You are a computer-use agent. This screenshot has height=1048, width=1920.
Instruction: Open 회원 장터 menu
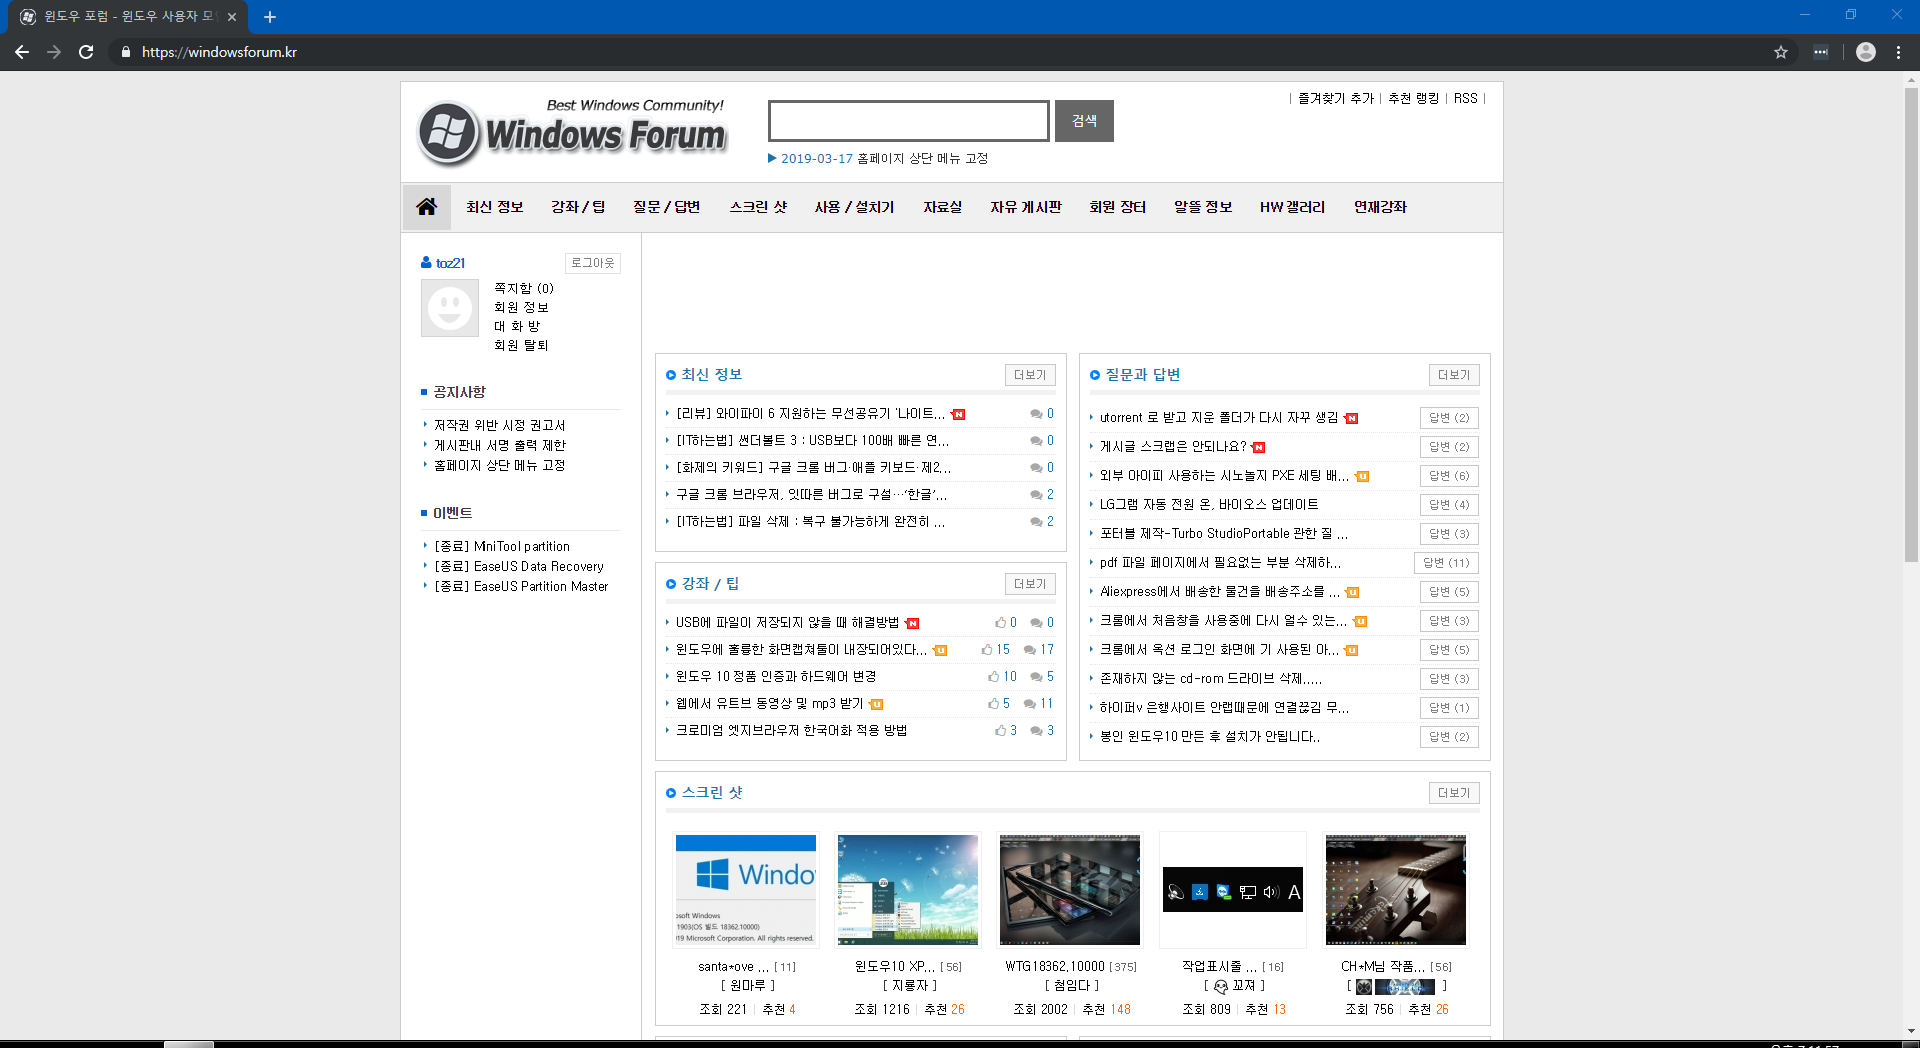click(1117, 207)
